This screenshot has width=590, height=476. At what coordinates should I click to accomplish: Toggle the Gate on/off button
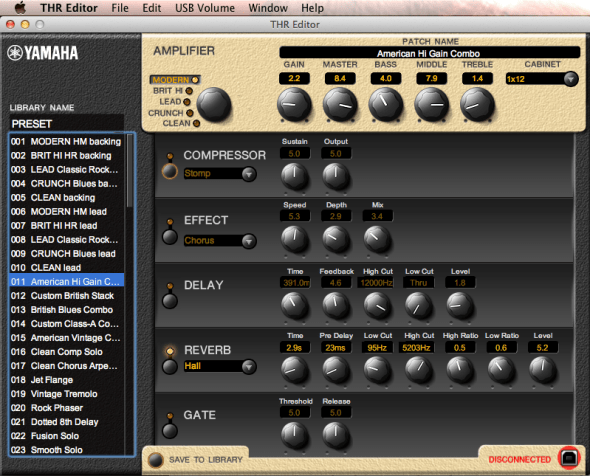coord(170,431)
